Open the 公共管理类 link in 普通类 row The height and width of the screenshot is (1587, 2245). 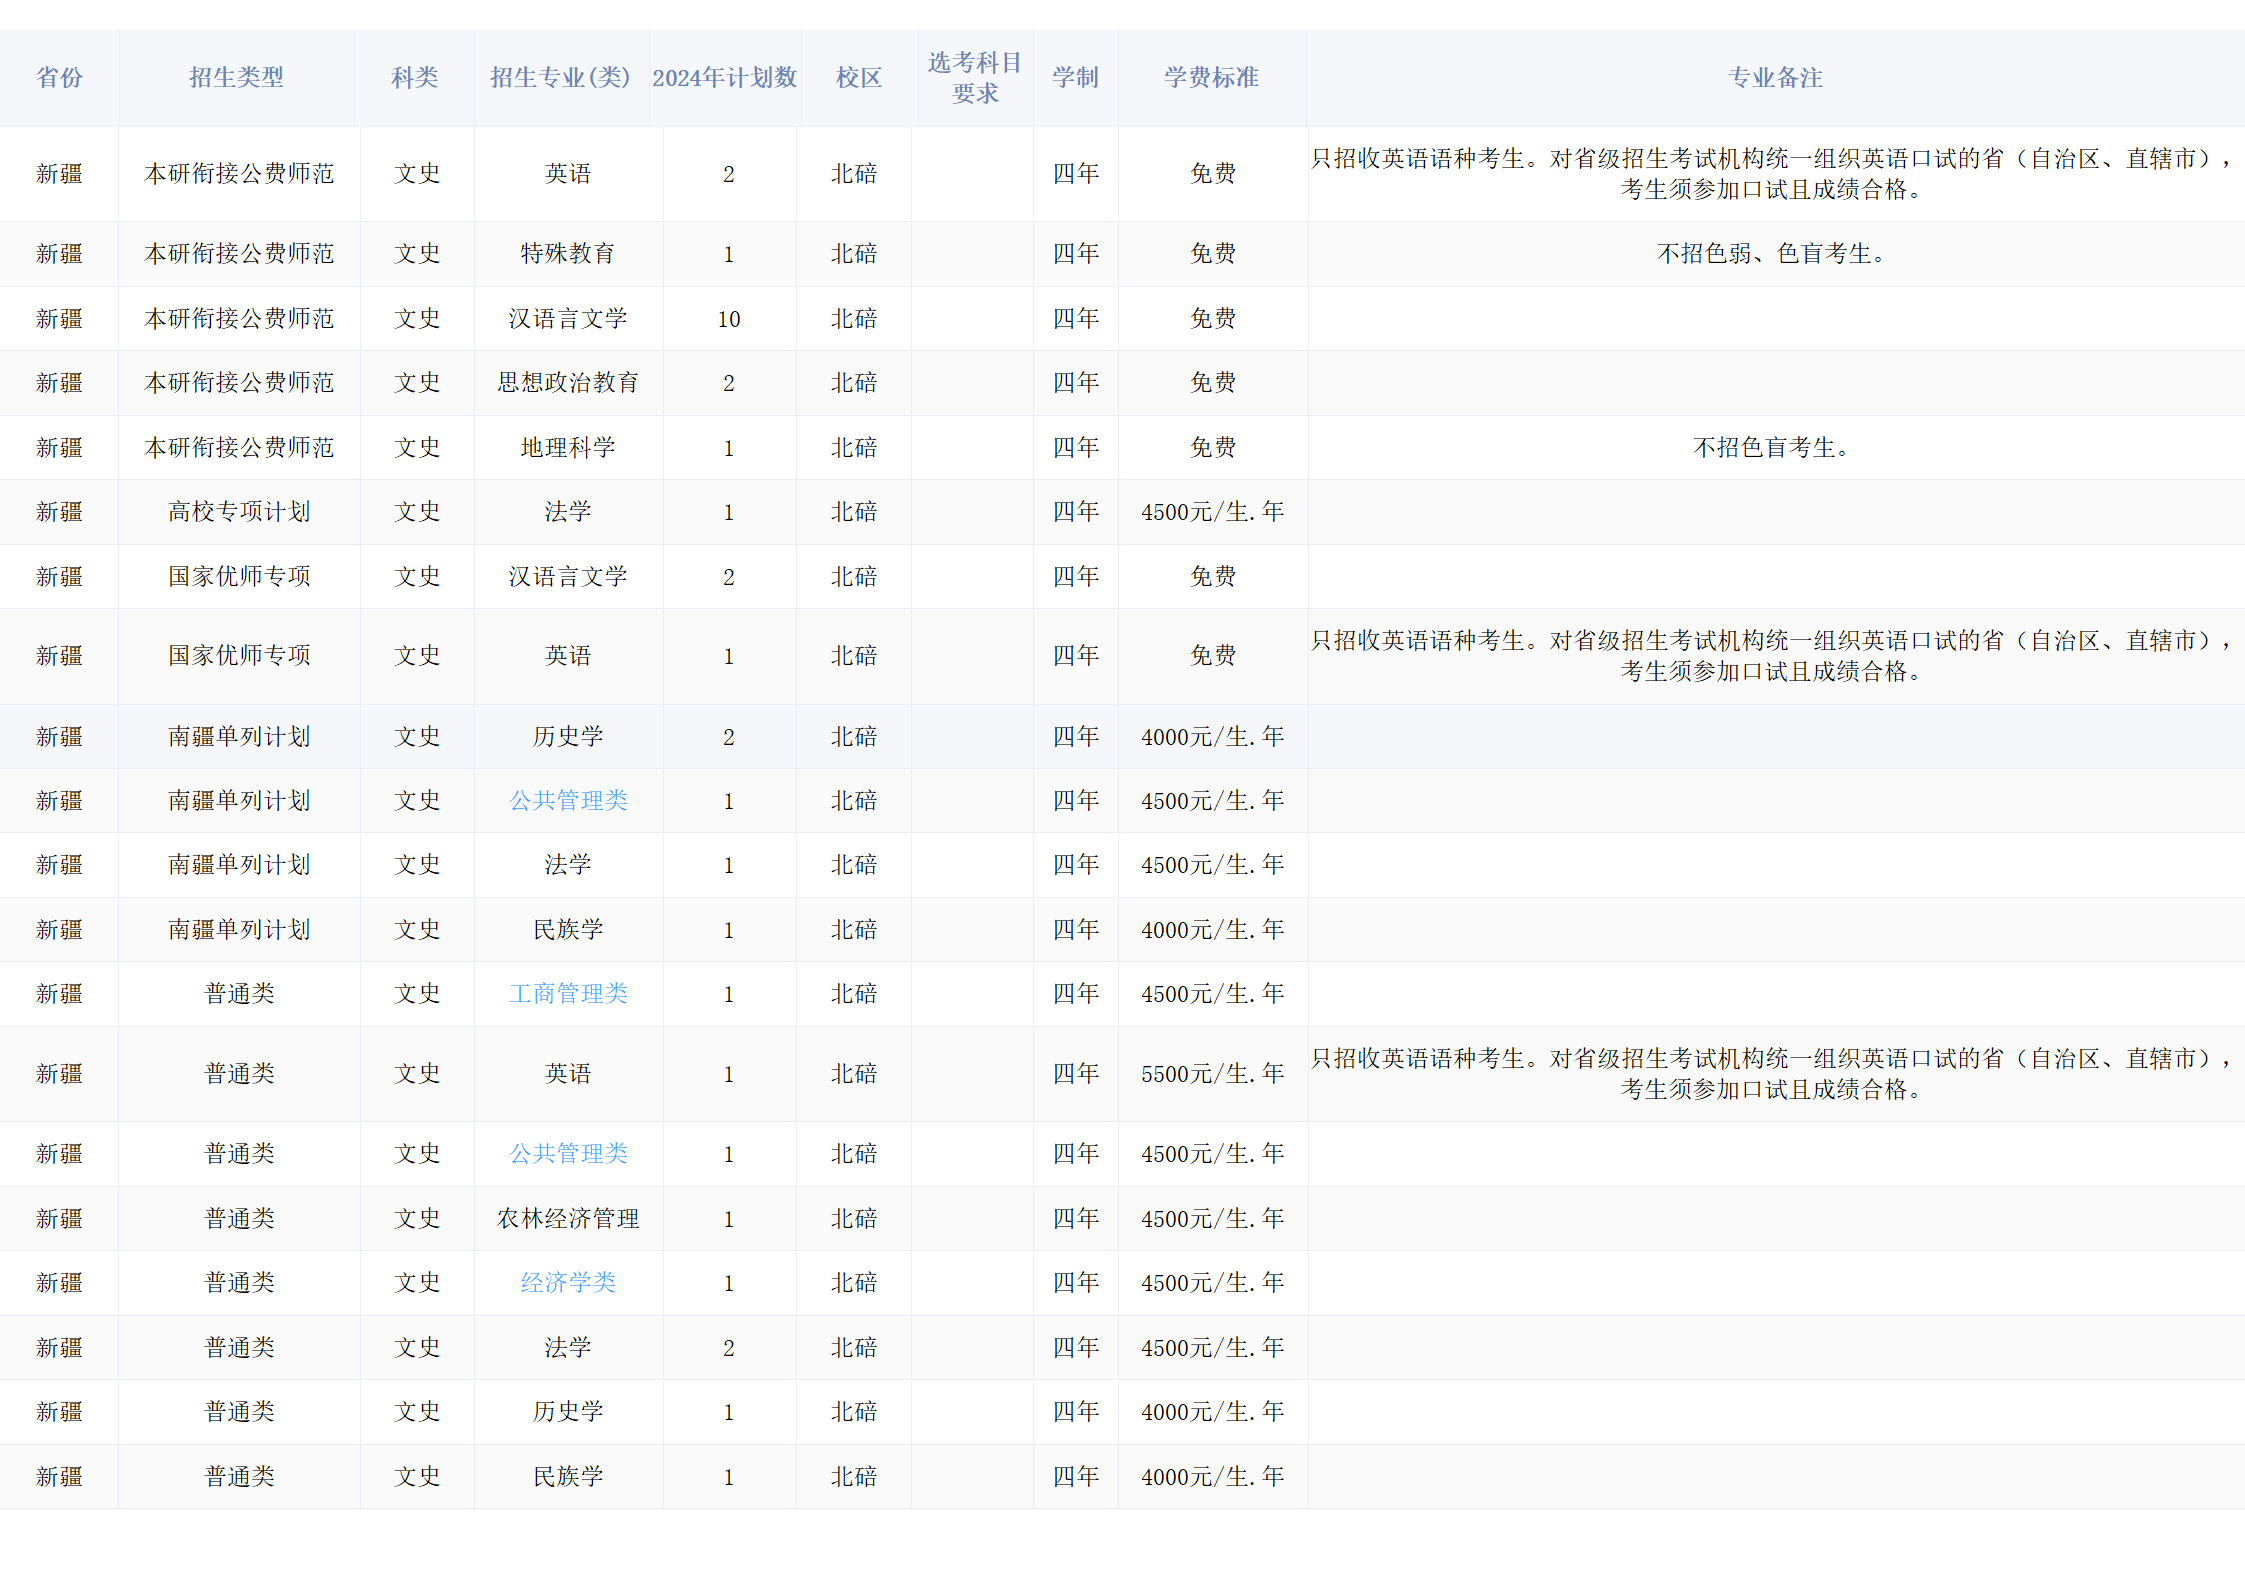tap(568, 1154)
